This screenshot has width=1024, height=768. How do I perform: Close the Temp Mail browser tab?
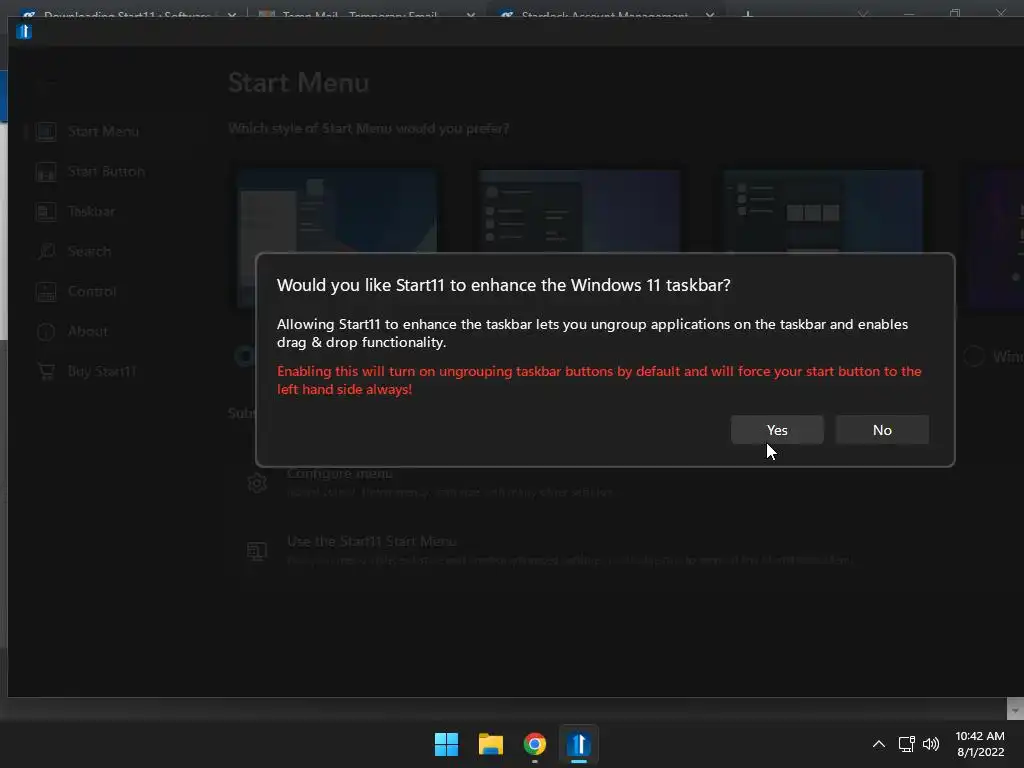coord(471,15)
